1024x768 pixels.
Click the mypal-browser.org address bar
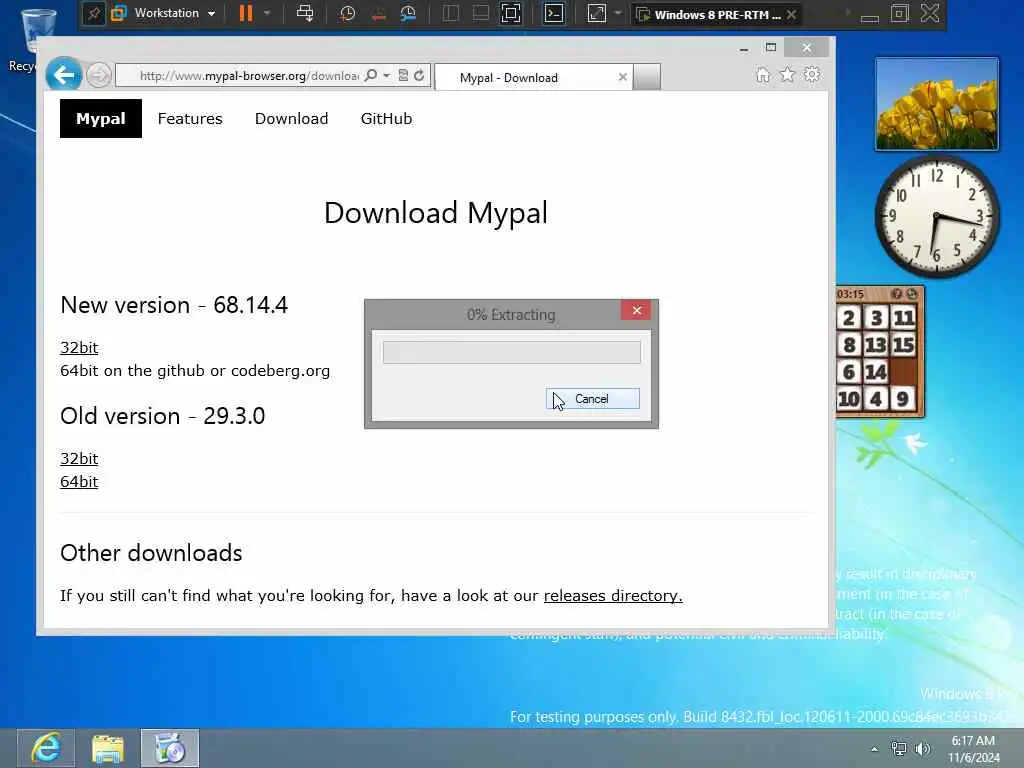248,76
